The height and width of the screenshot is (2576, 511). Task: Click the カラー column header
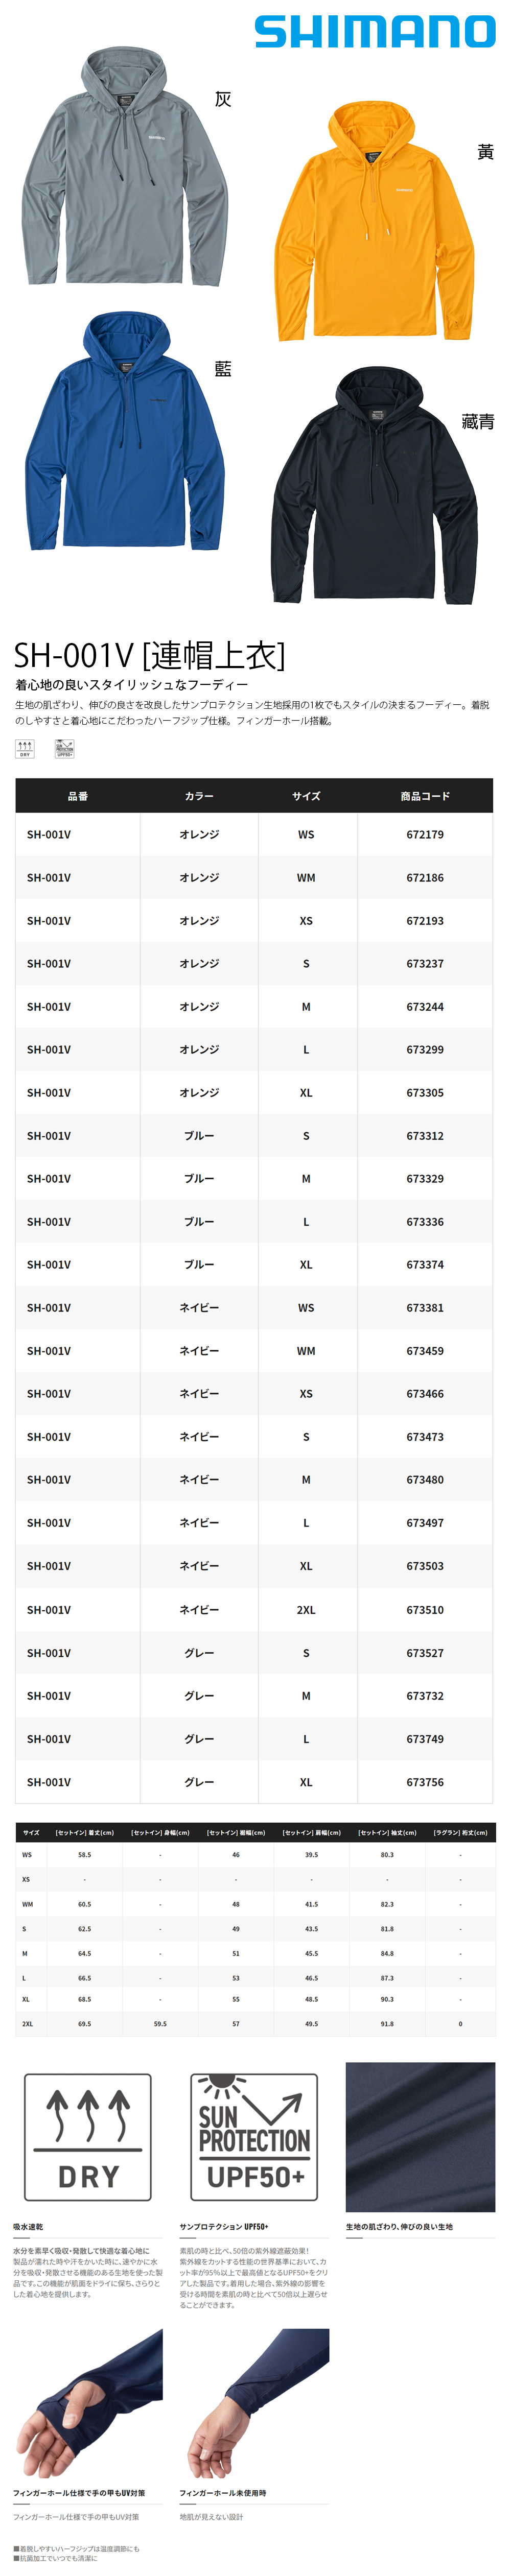pos(199,796)
